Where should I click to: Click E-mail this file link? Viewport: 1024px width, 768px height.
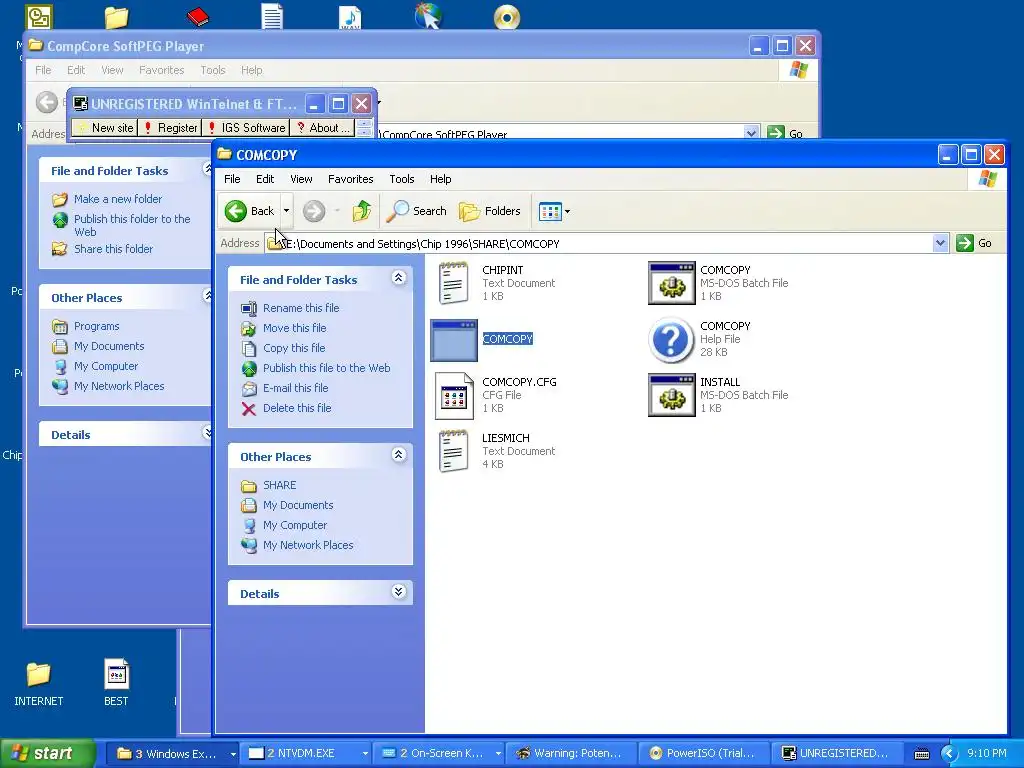pyautogui.click(x=295, y=388)
